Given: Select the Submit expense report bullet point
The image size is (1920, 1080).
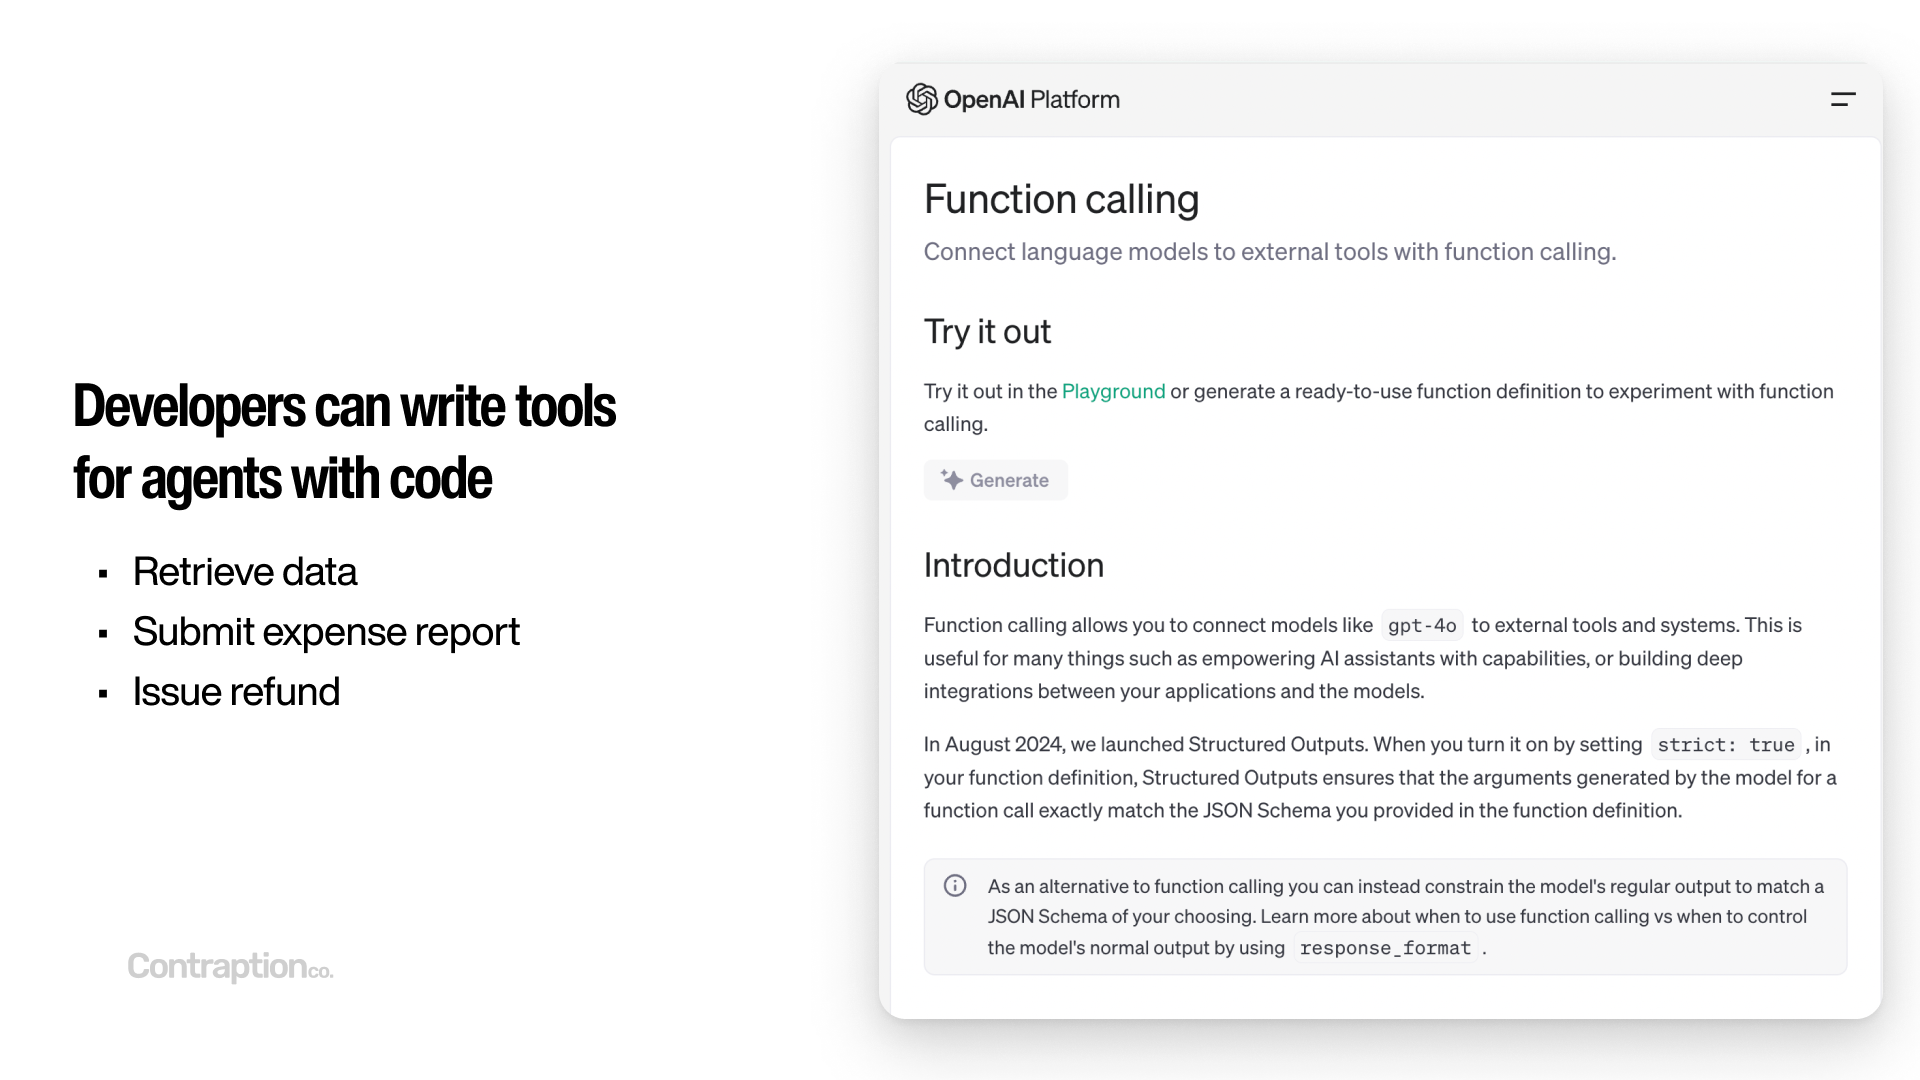Looking at the screenshot, I should tap(326, 631).
